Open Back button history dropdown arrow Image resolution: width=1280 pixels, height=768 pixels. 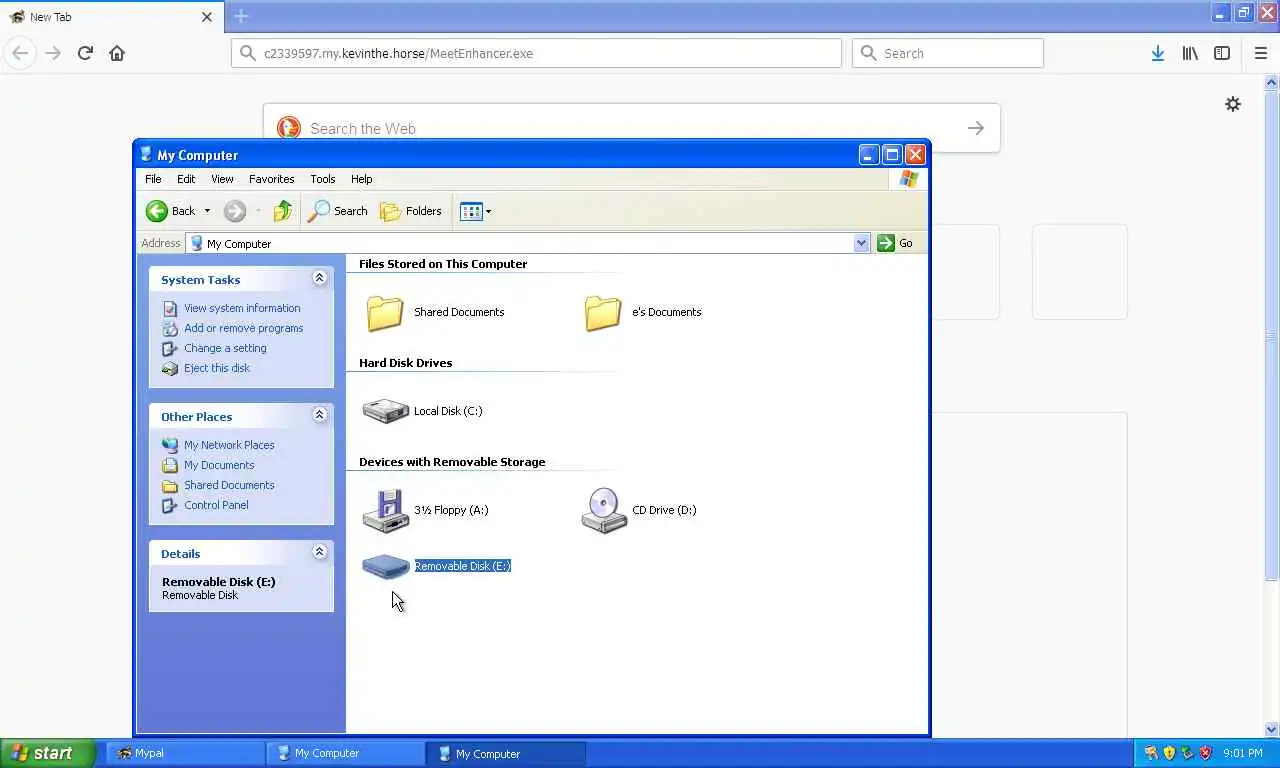pyautogui.click(x=207, y=211)
